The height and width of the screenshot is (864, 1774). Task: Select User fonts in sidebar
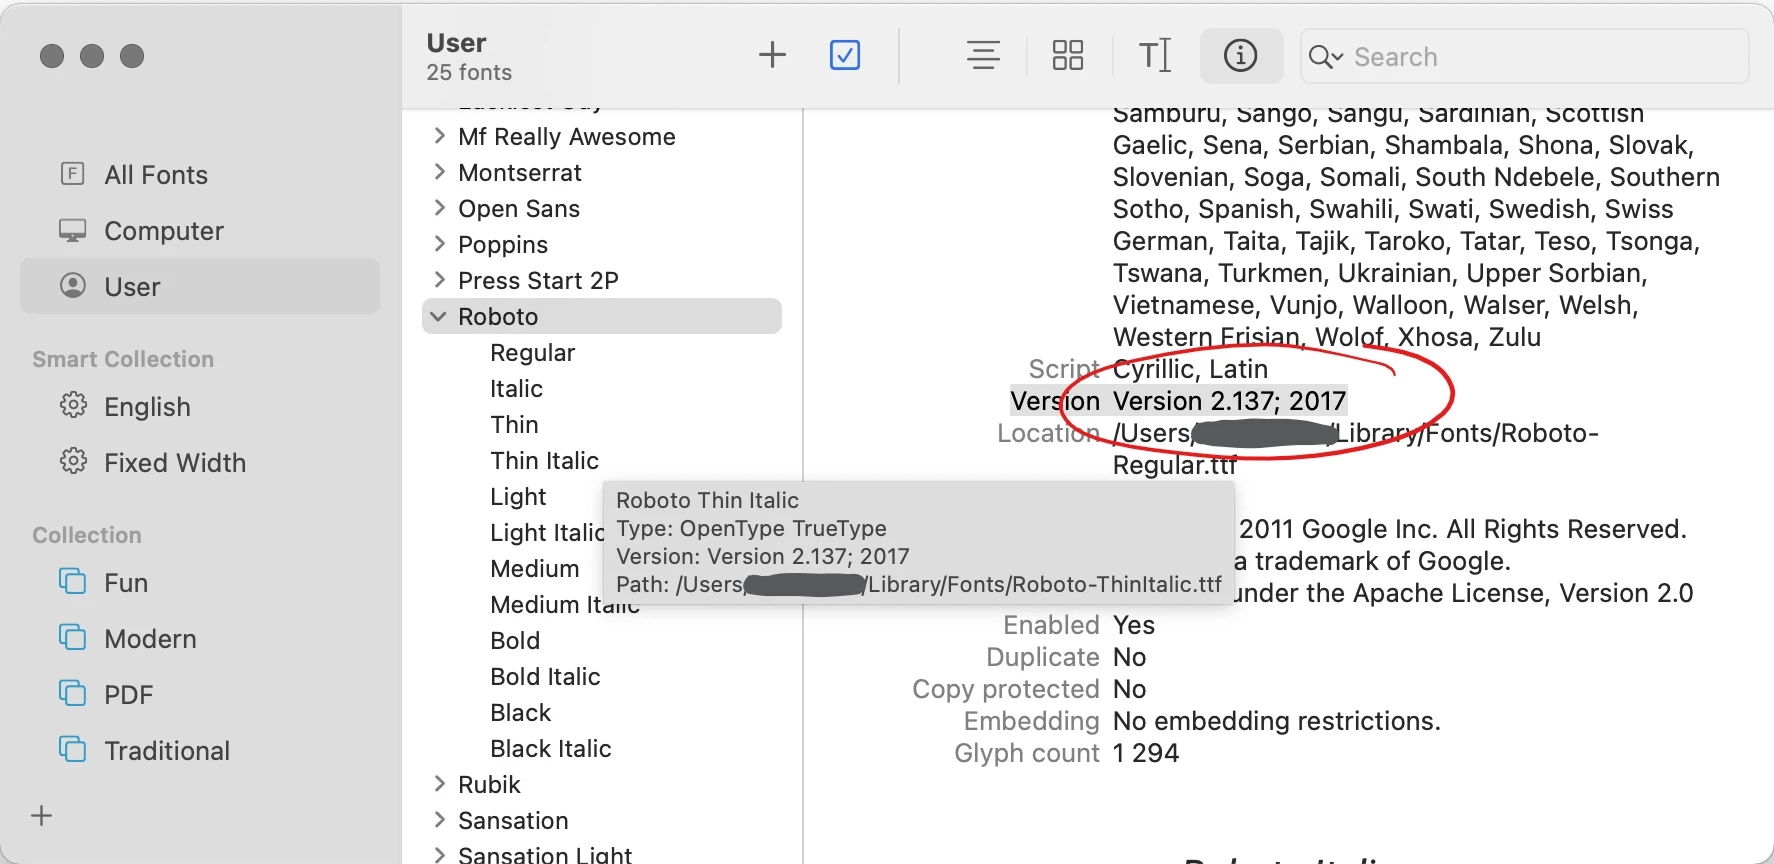pyautogui.click(x=200, y=287)
